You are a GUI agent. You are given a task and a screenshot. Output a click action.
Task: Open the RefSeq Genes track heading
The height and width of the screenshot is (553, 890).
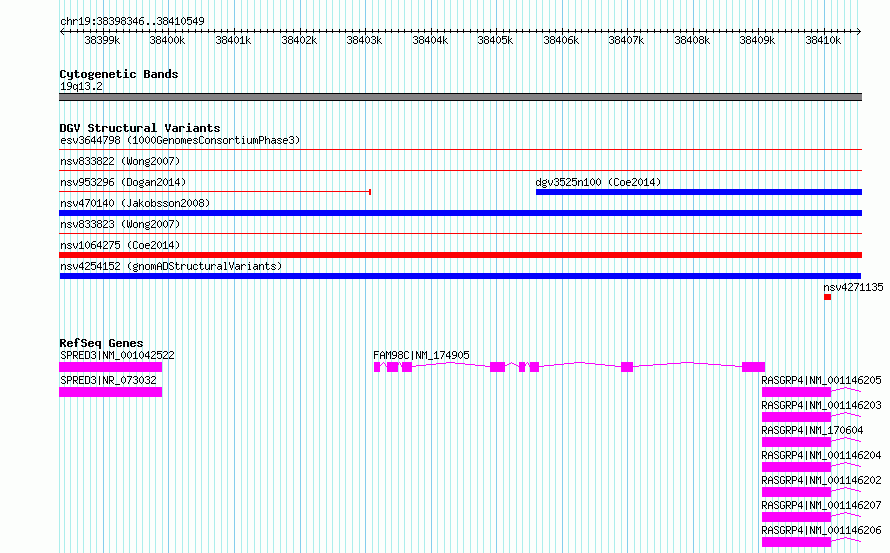101,343
